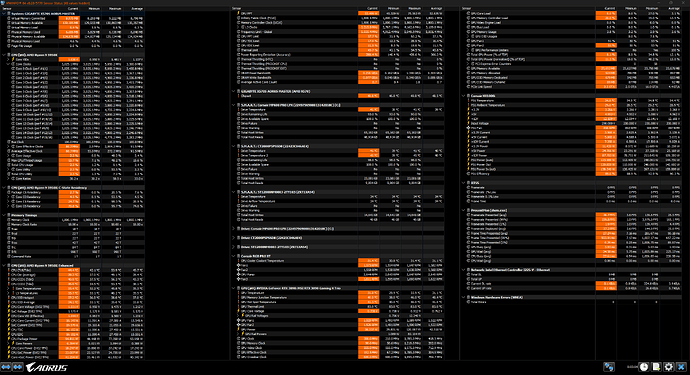Collapse the Core Clocks subtree
Image resolution: width=690 pixels, height=375 pixels.
[x=8, y=64]
